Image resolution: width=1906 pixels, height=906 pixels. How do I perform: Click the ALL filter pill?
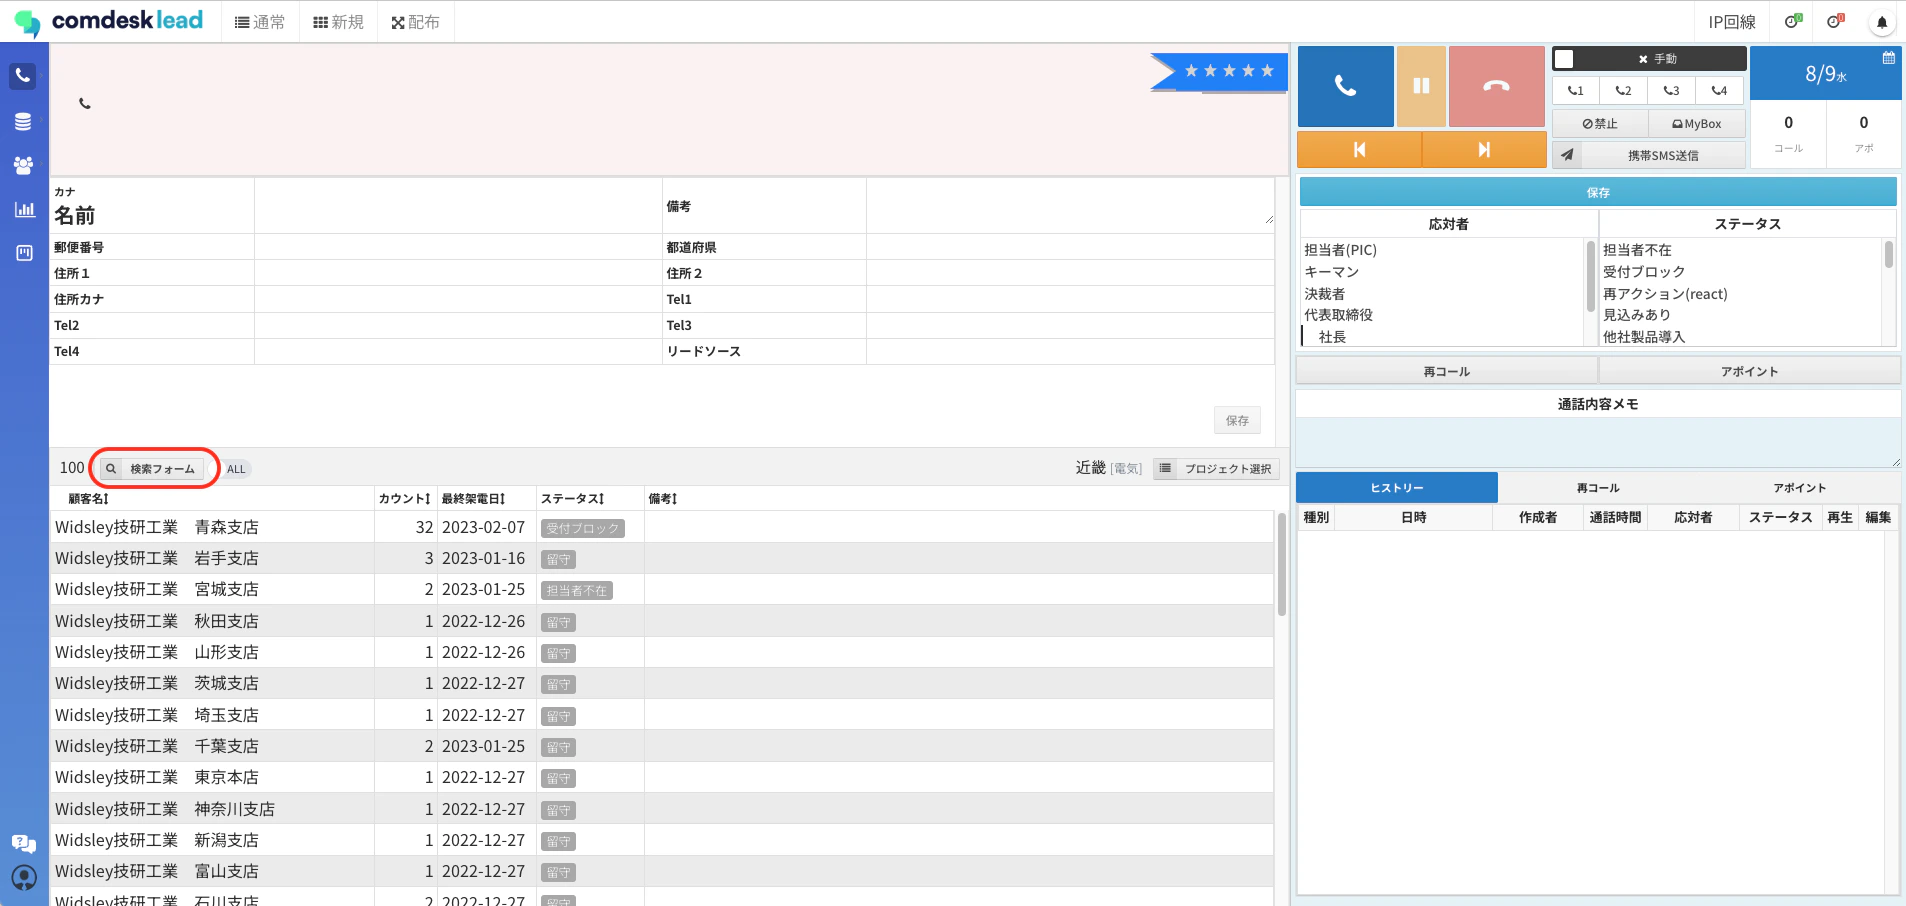tap(236, 469)
